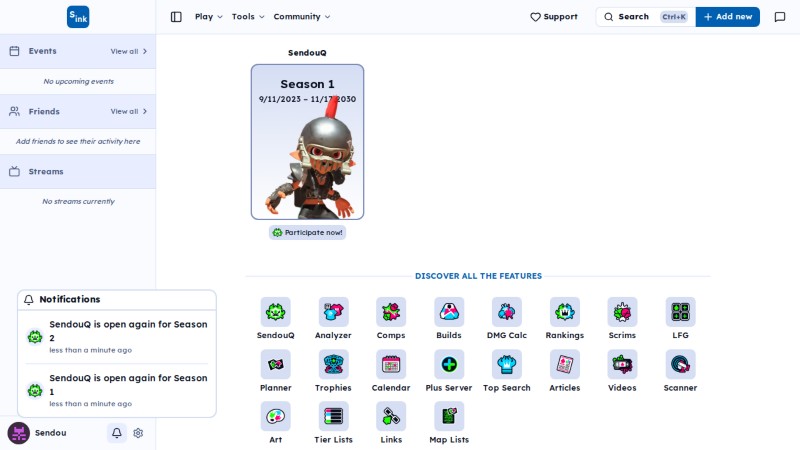Open the Streams section header
800x450 pixels.
[78, 171]
